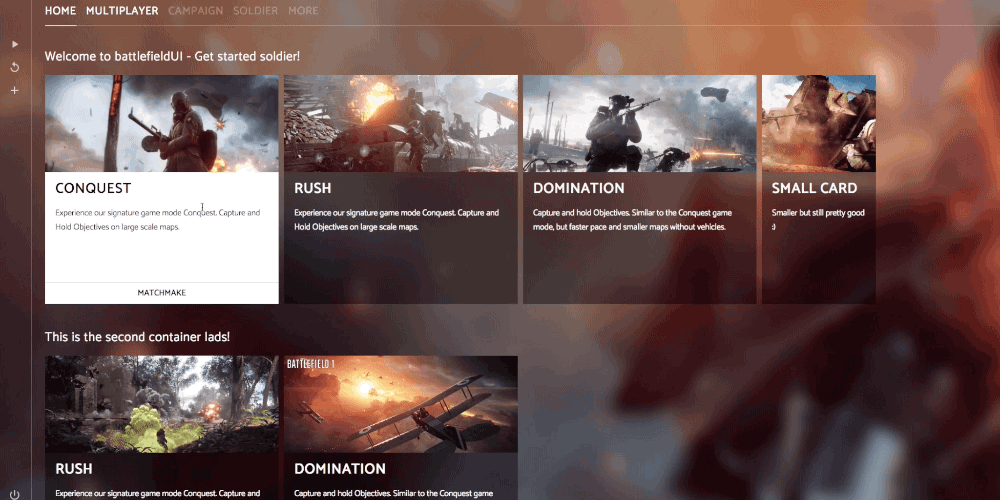
Task: Select the Rush card tank image
Action: pos(401,124)
